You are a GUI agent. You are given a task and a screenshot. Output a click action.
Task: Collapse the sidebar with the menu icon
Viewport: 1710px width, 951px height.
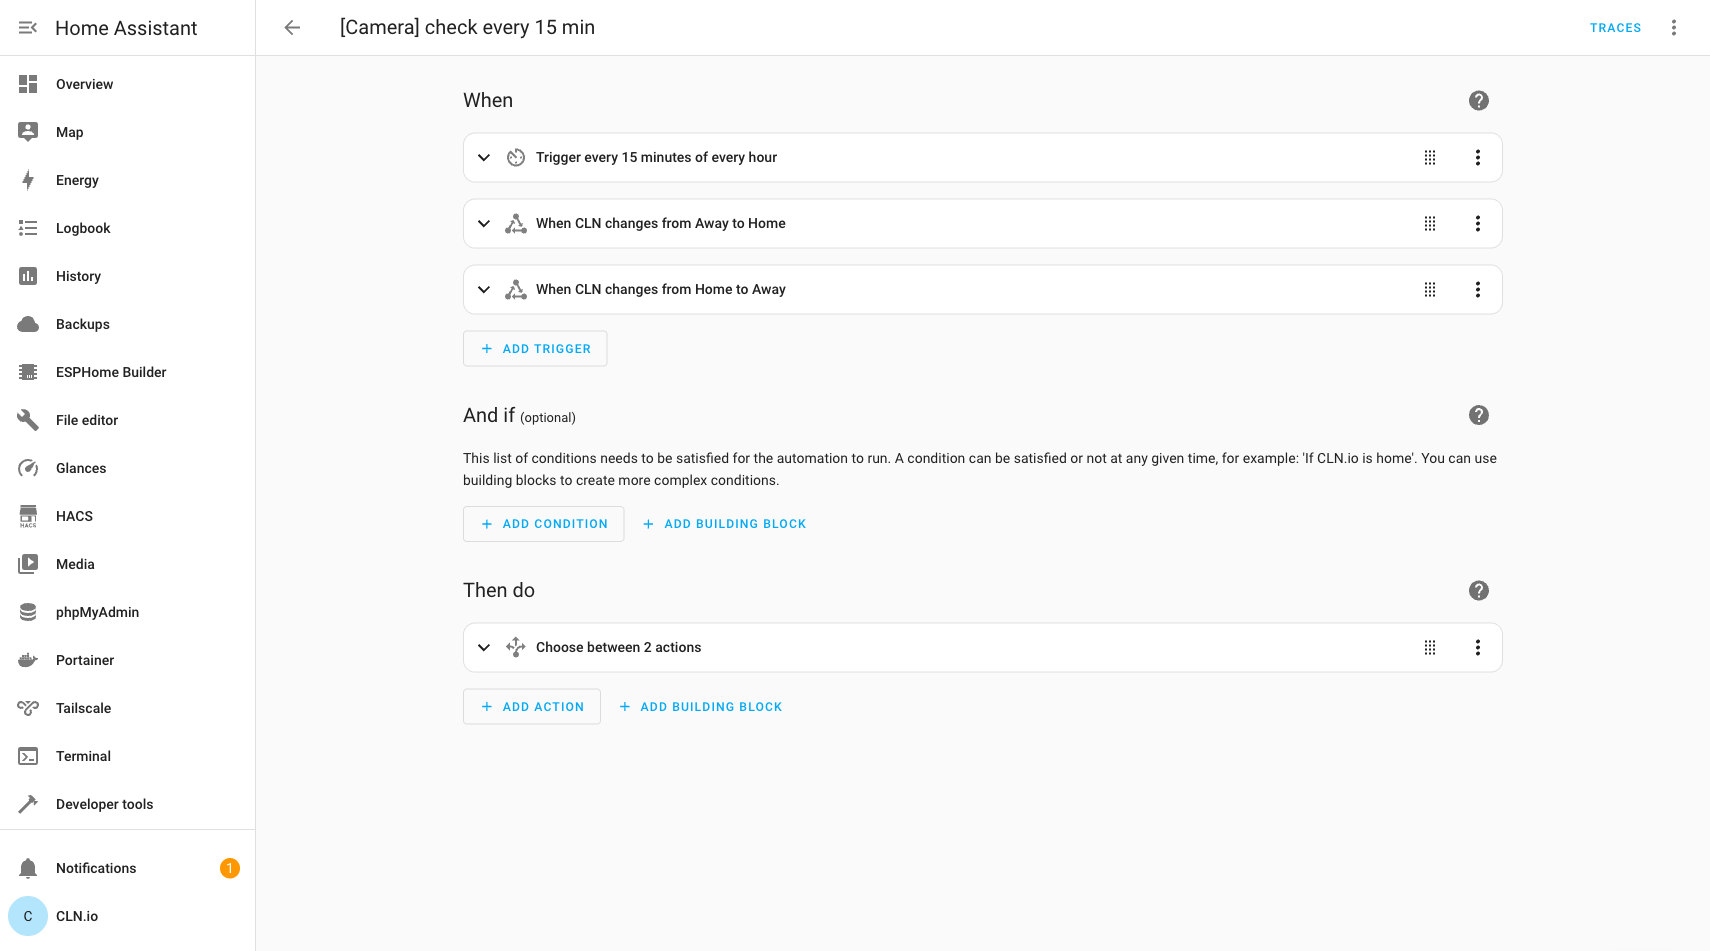pos(28,28)
